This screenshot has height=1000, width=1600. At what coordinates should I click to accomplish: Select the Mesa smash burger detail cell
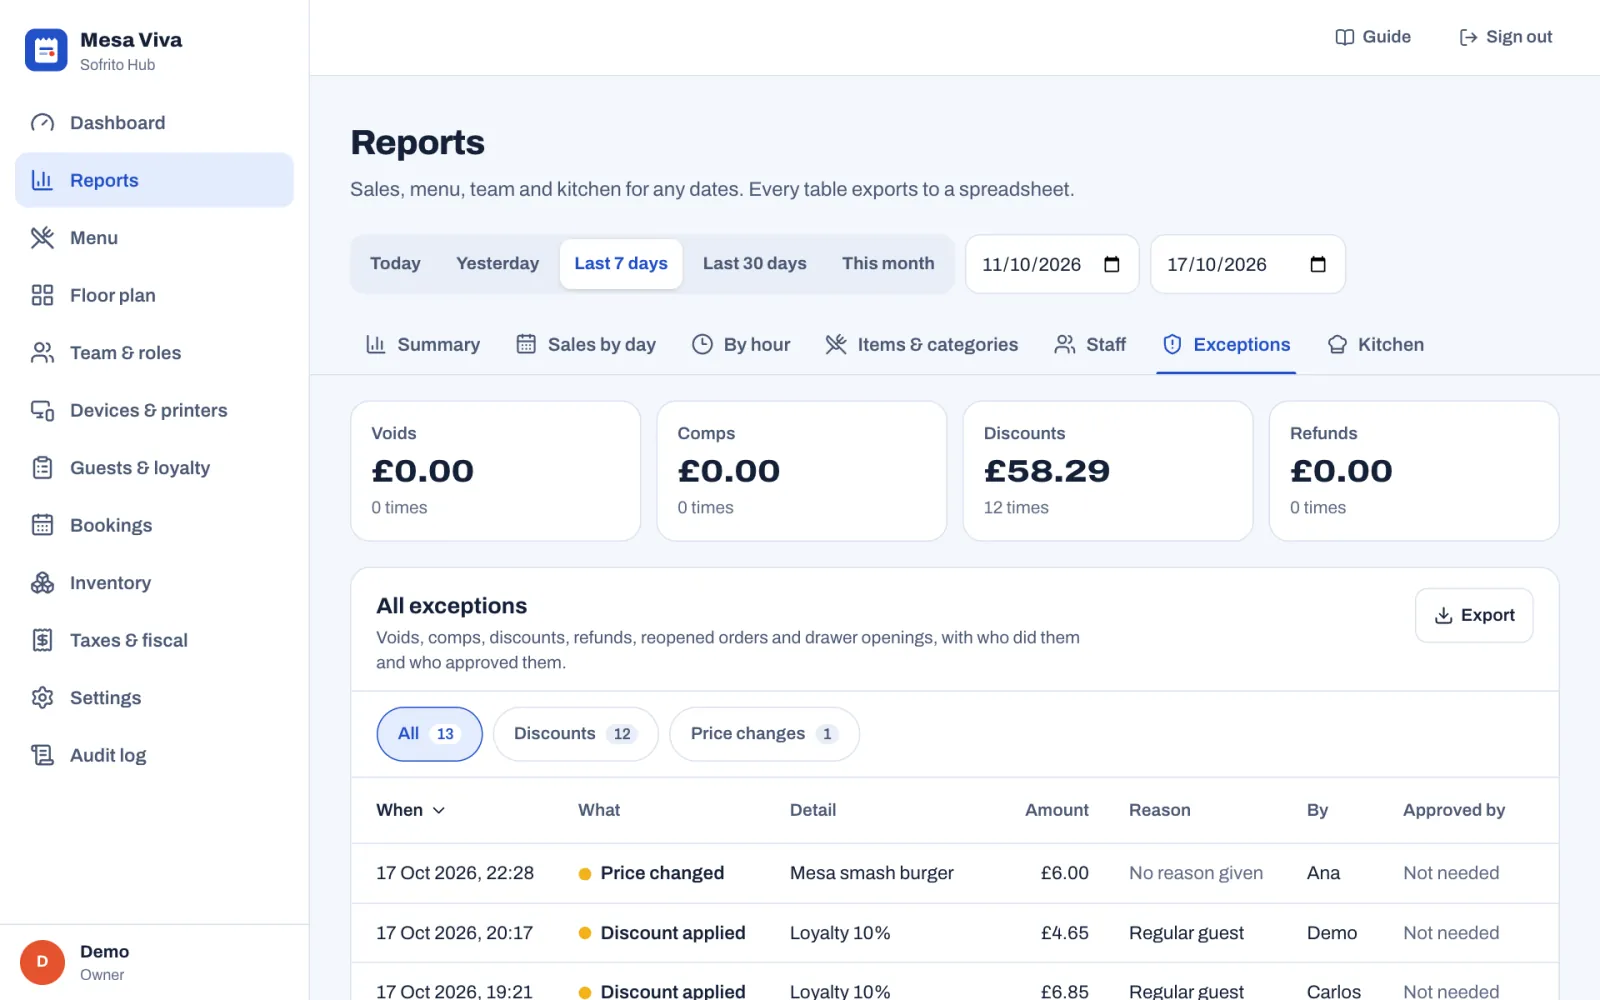872,873
